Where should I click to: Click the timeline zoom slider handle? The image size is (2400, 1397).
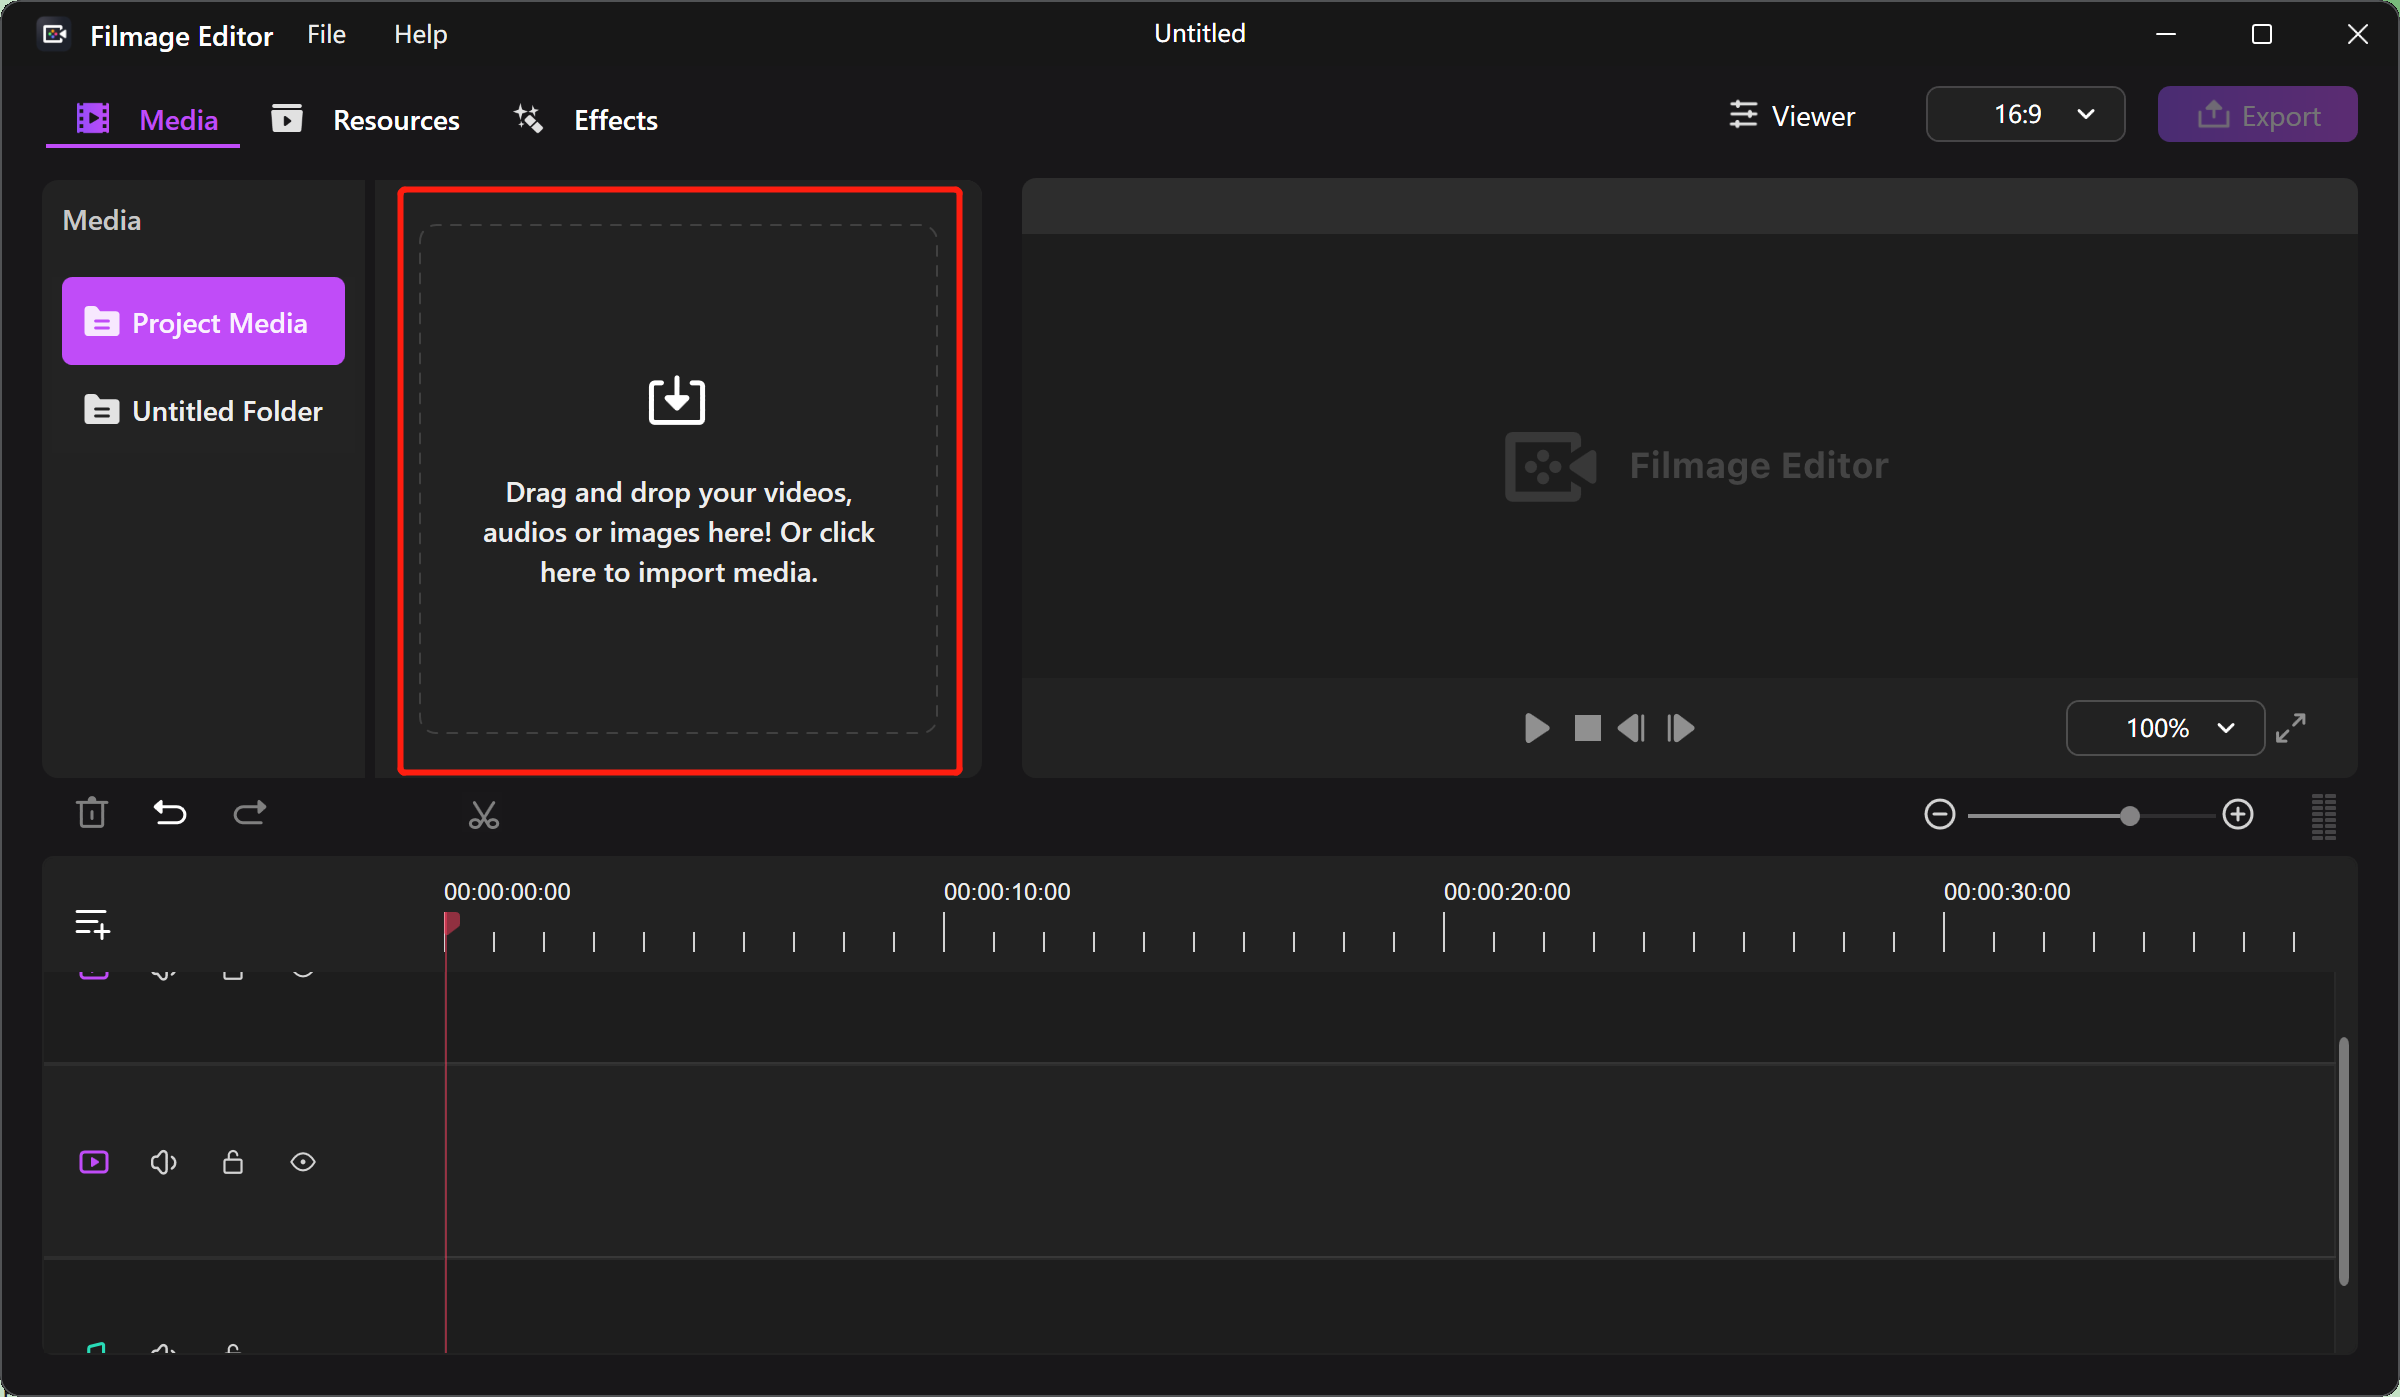tap(2130, 816)
